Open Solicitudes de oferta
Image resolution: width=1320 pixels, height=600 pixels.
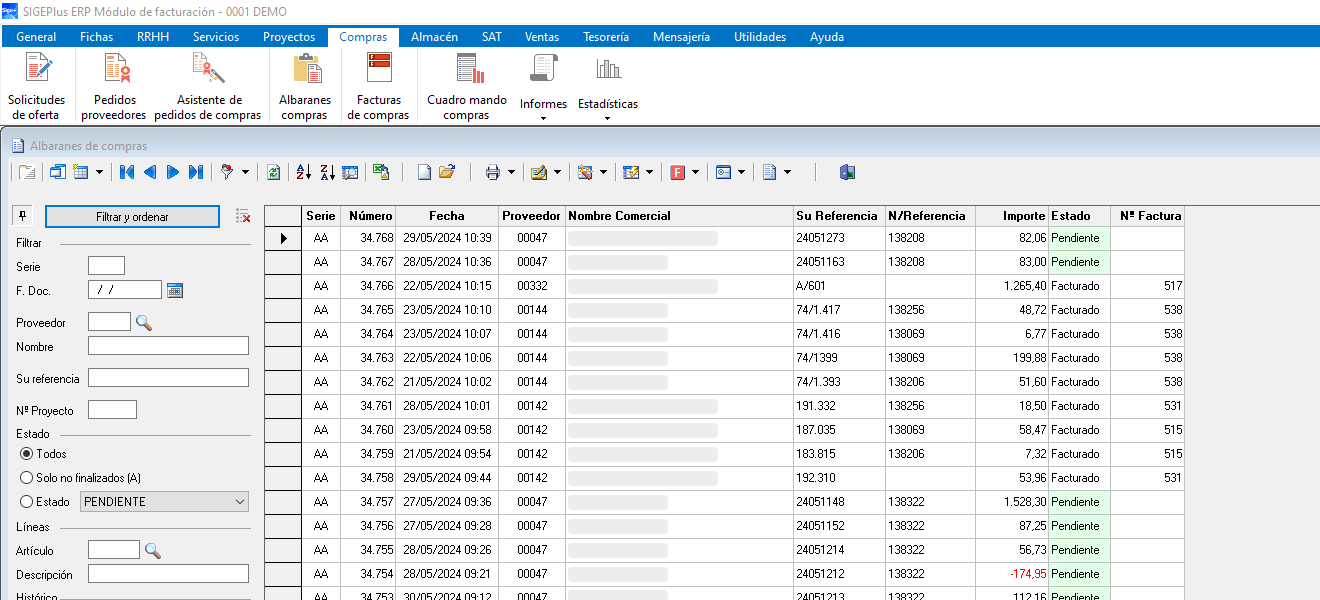coord(37,86)
